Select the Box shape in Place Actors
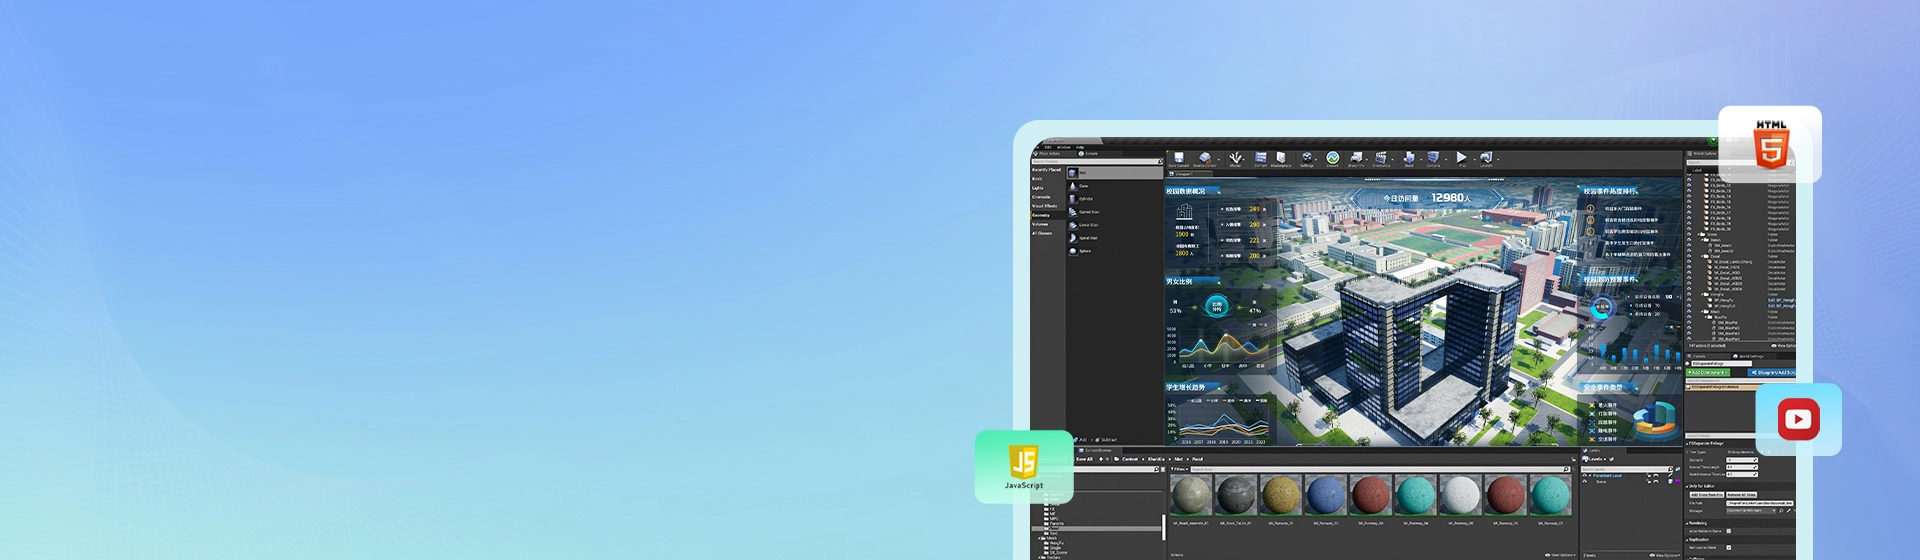 [x=1115, y=173]
